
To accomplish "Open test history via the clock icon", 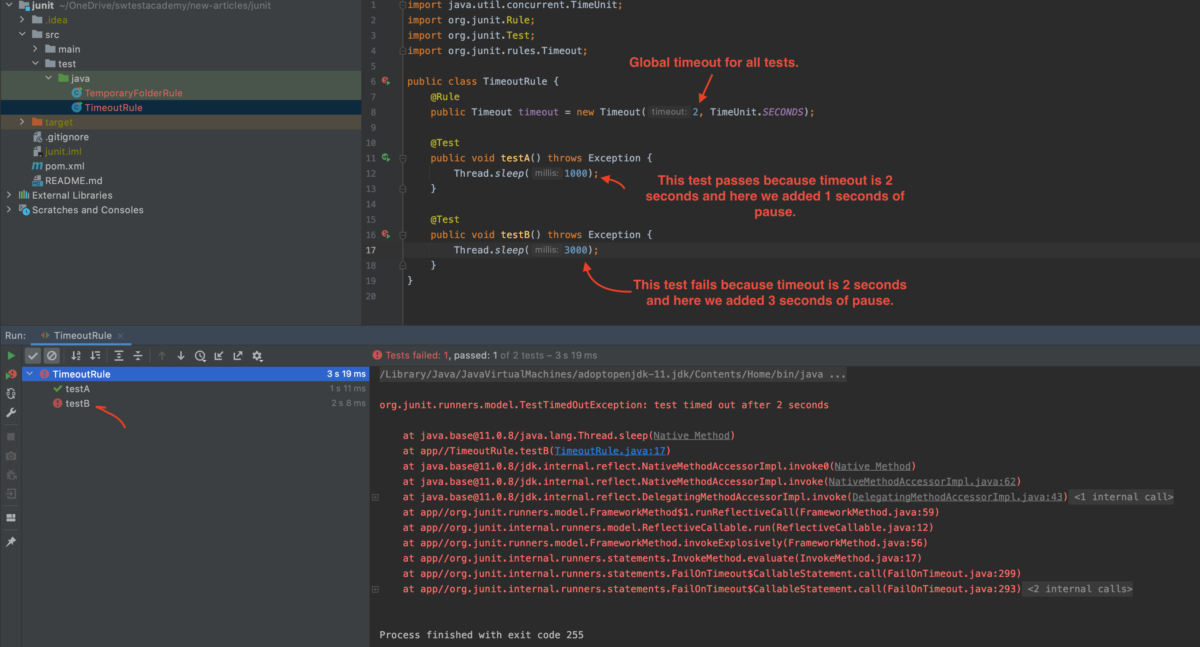I will pos(200,356).
